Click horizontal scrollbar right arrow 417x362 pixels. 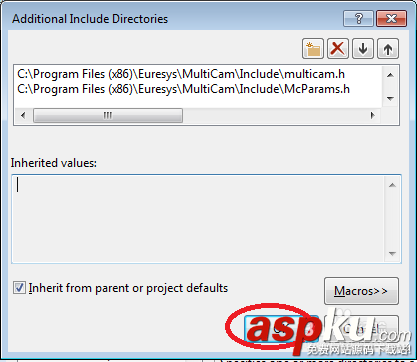point(373,115)
